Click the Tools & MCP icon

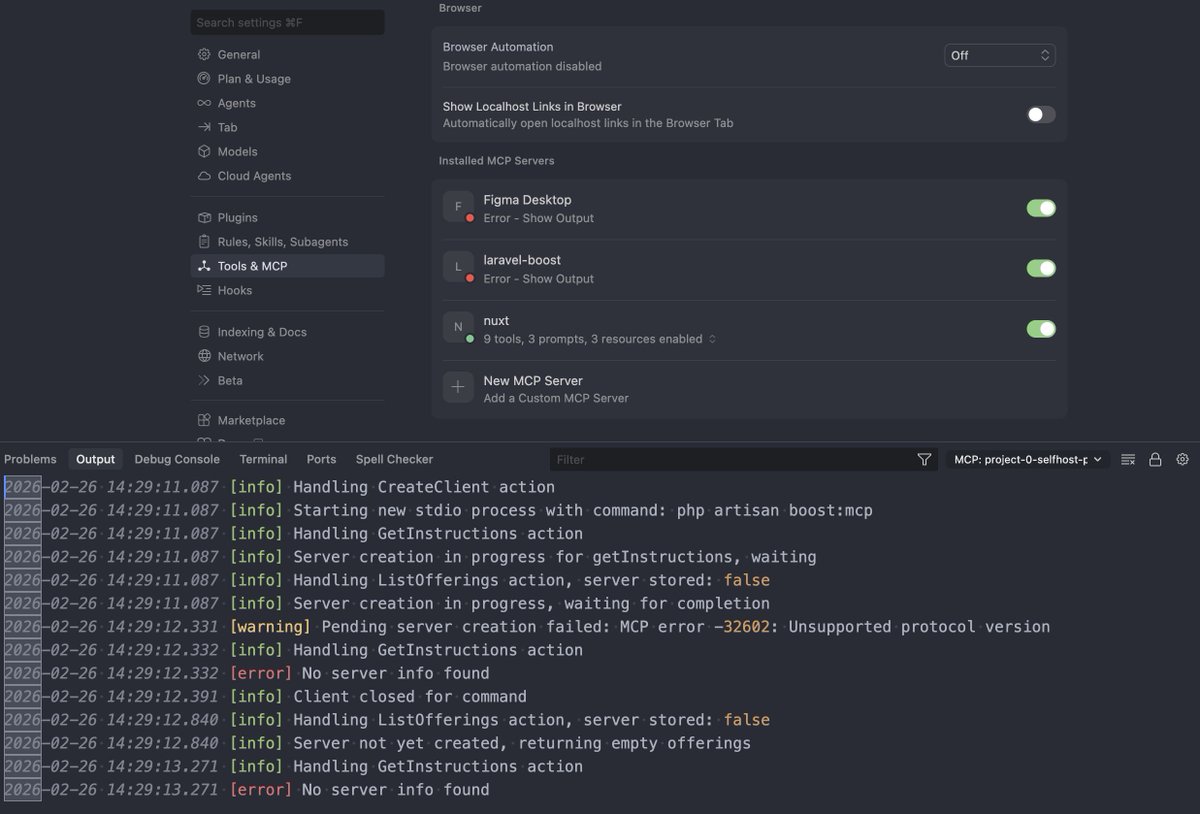(x=204, y=266)
